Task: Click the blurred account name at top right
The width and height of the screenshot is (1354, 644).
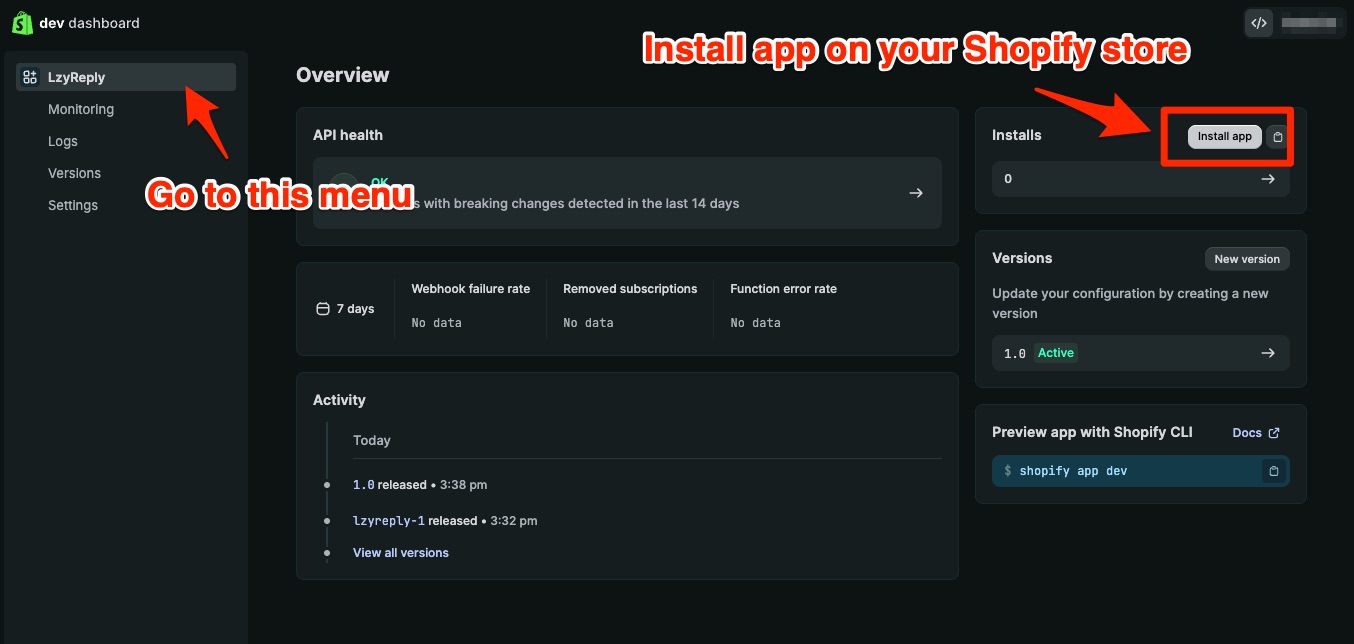Action: point(1309,22)
